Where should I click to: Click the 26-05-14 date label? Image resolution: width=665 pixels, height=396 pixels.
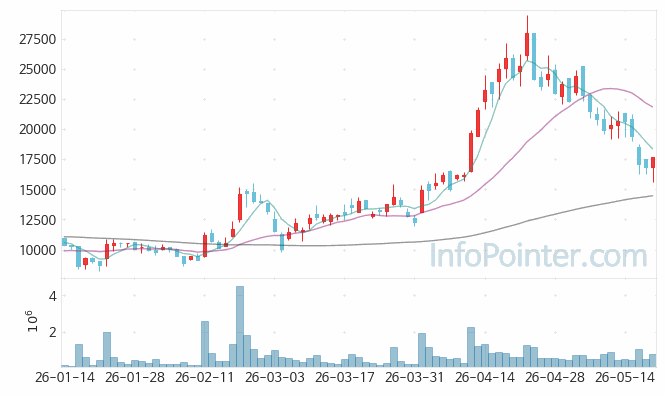pyautogui.click(x=625, y=377)
